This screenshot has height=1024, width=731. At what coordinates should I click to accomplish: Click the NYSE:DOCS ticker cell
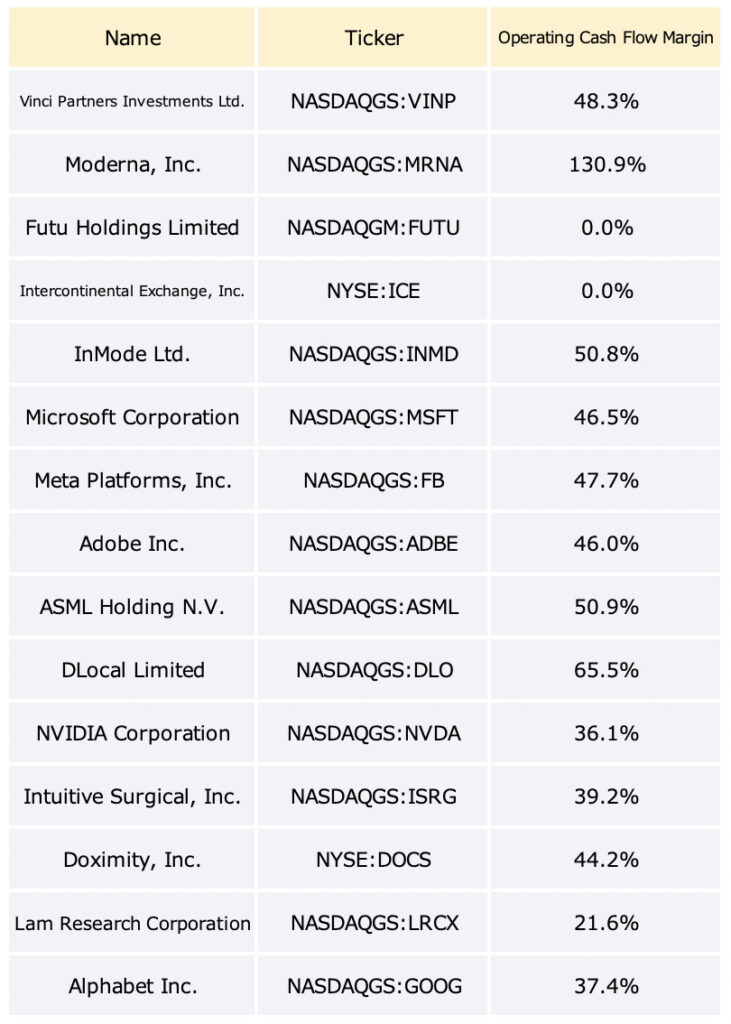(x=373, y=859)
